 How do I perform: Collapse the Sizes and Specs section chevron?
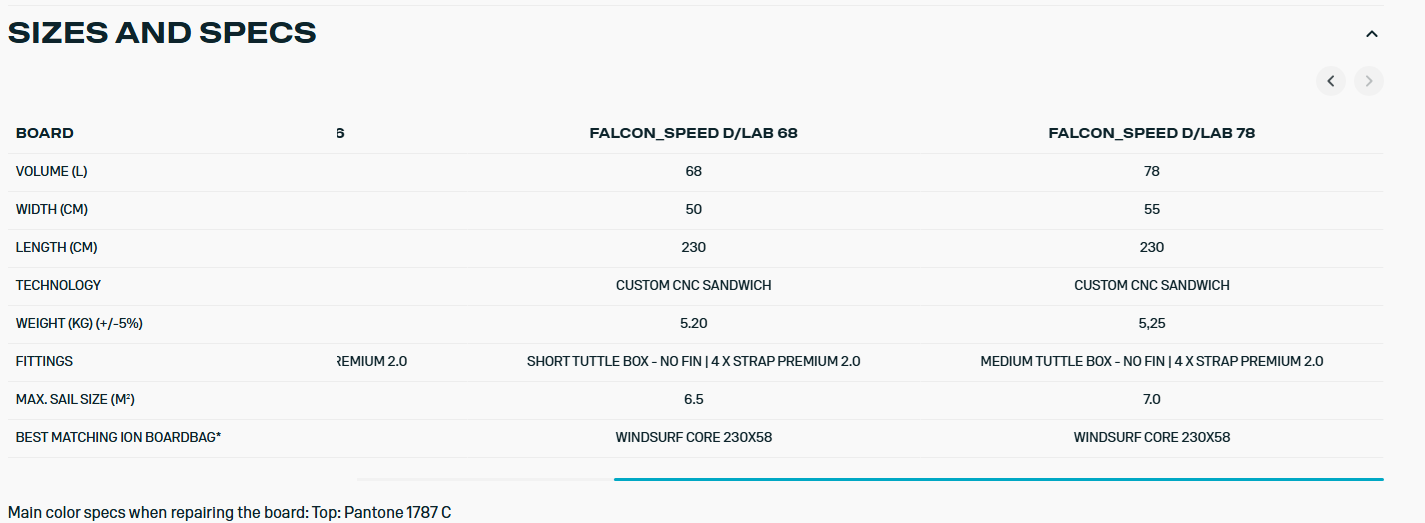point(1372,34)
